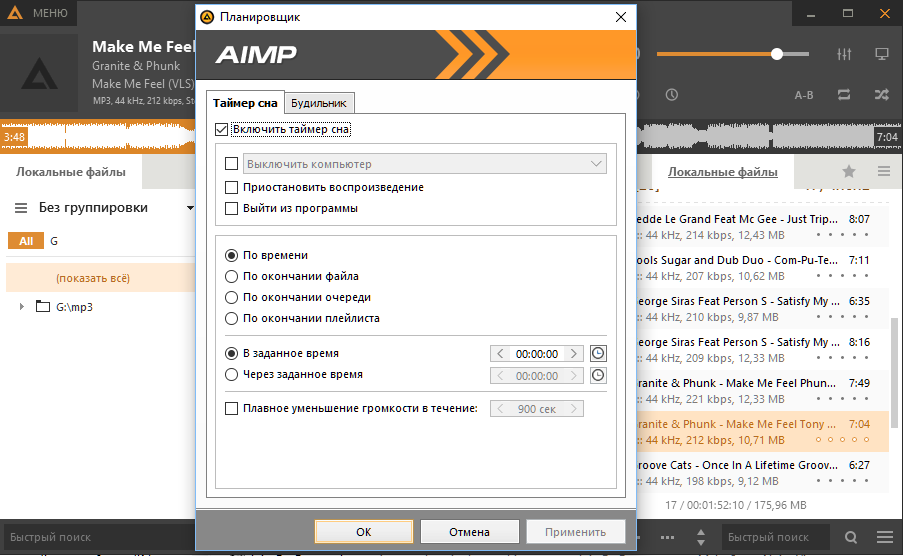Check 'Выйти из программы' option
The image size is (903, 556).
pos(232,208)
